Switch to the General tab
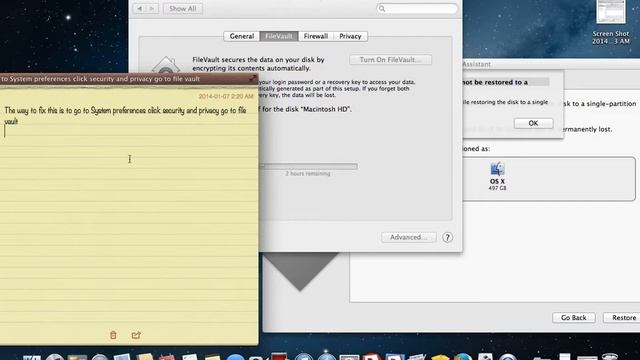640x360 pixels. coord(242,36)
